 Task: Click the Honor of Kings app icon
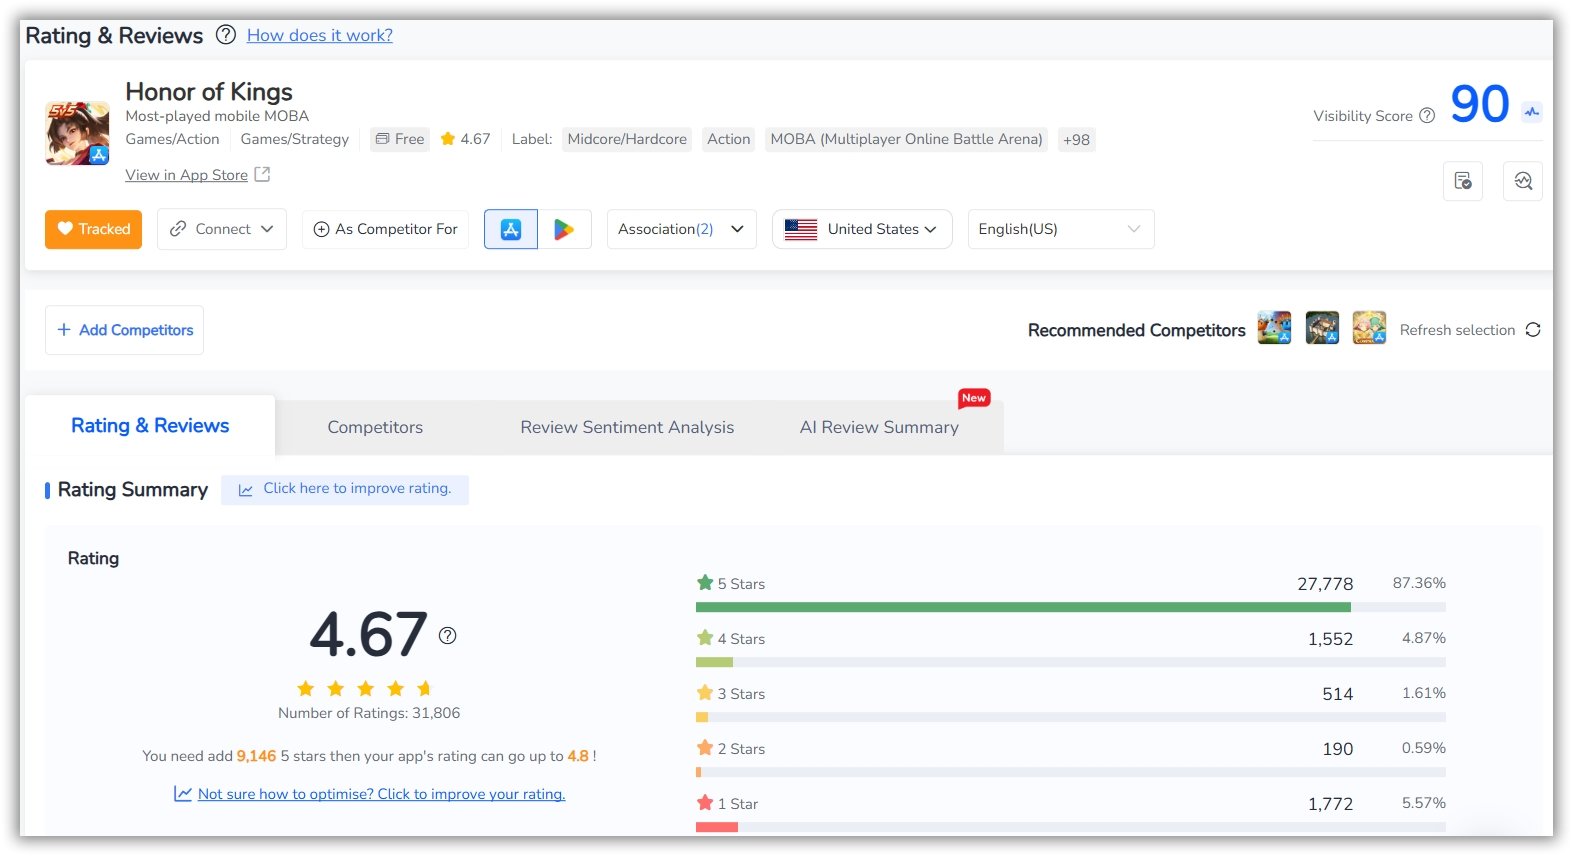pos(77,133)
